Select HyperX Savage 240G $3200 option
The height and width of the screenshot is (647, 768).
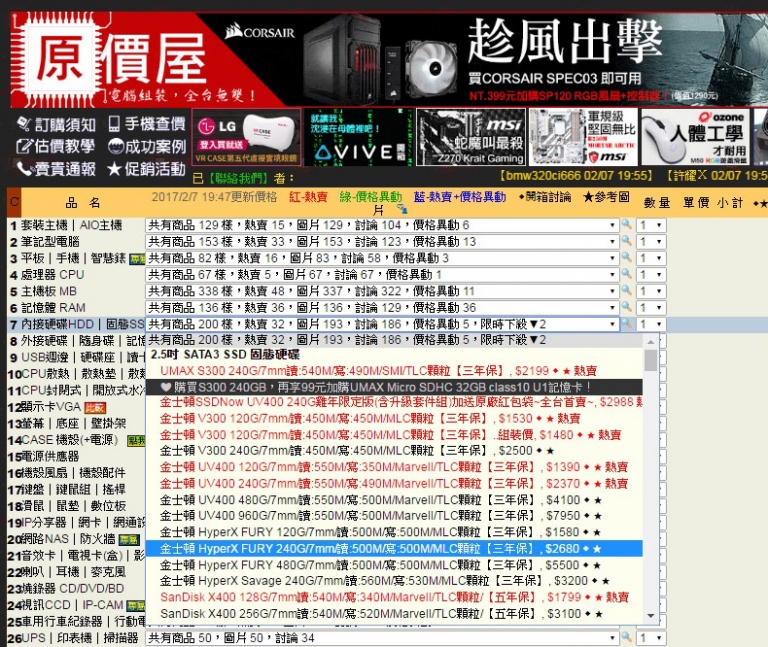pos(394,581)
